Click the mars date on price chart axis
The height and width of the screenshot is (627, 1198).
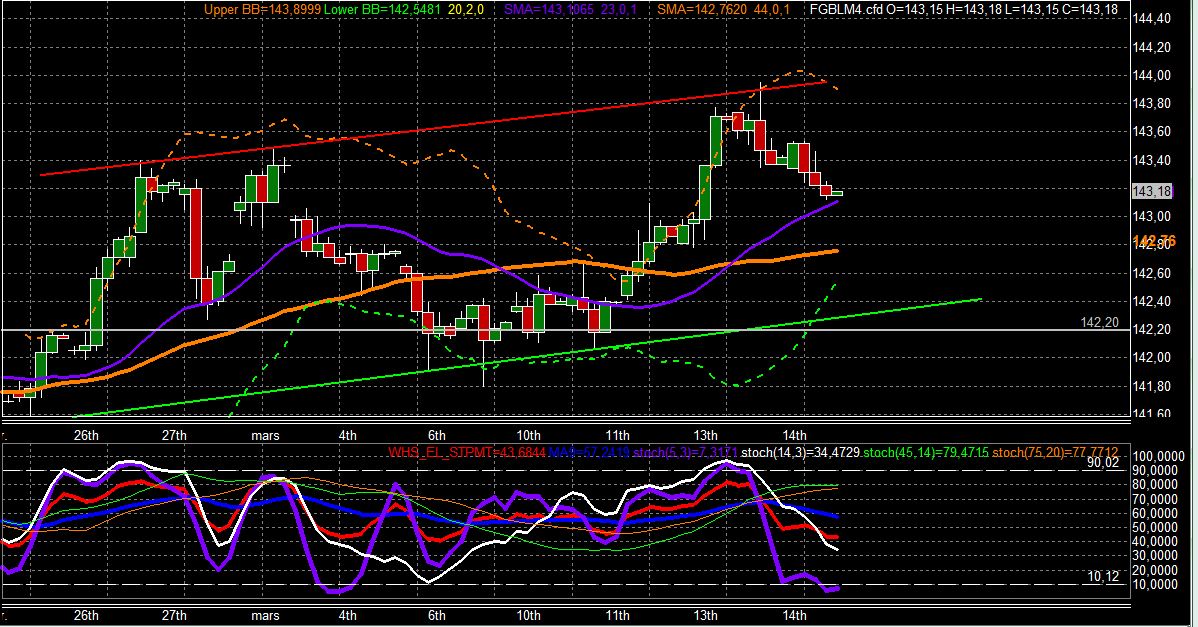[265, 435]
